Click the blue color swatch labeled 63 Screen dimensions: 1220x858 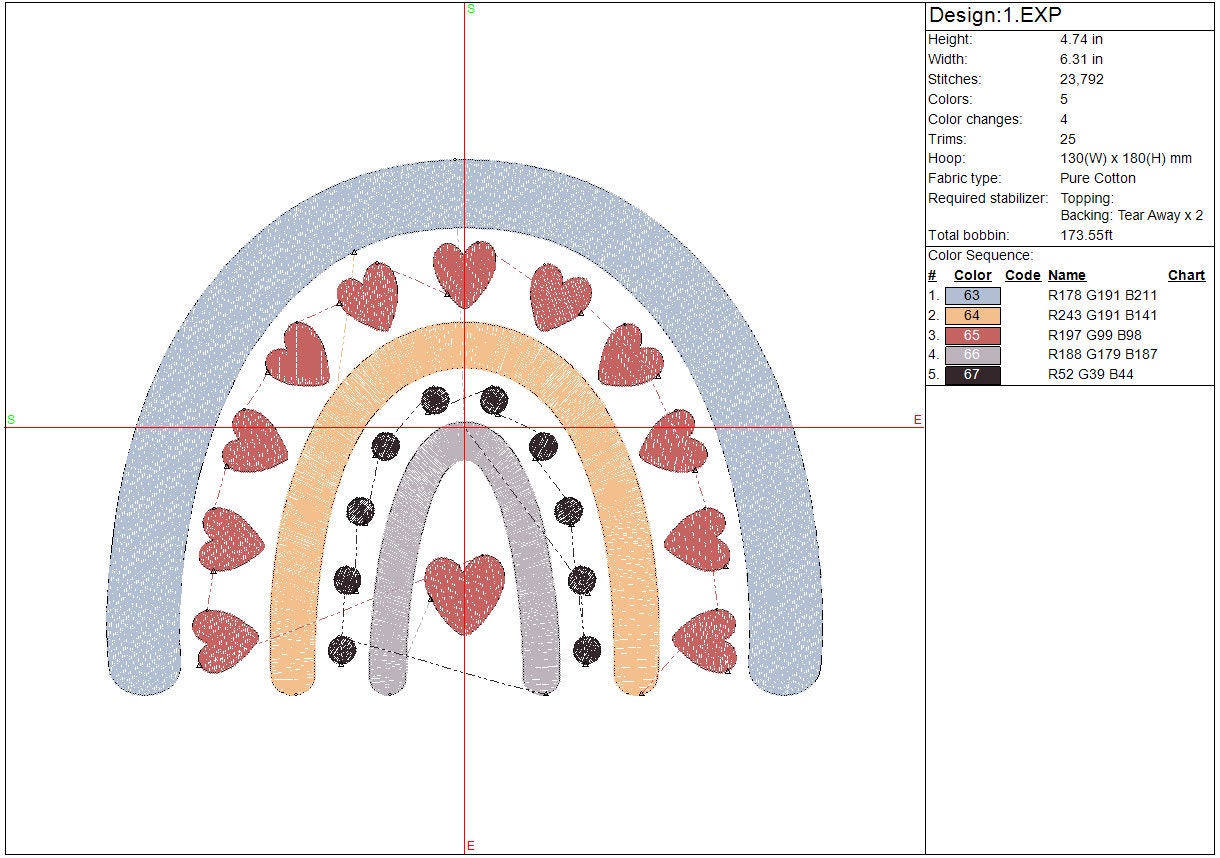(x=972, y=296)
